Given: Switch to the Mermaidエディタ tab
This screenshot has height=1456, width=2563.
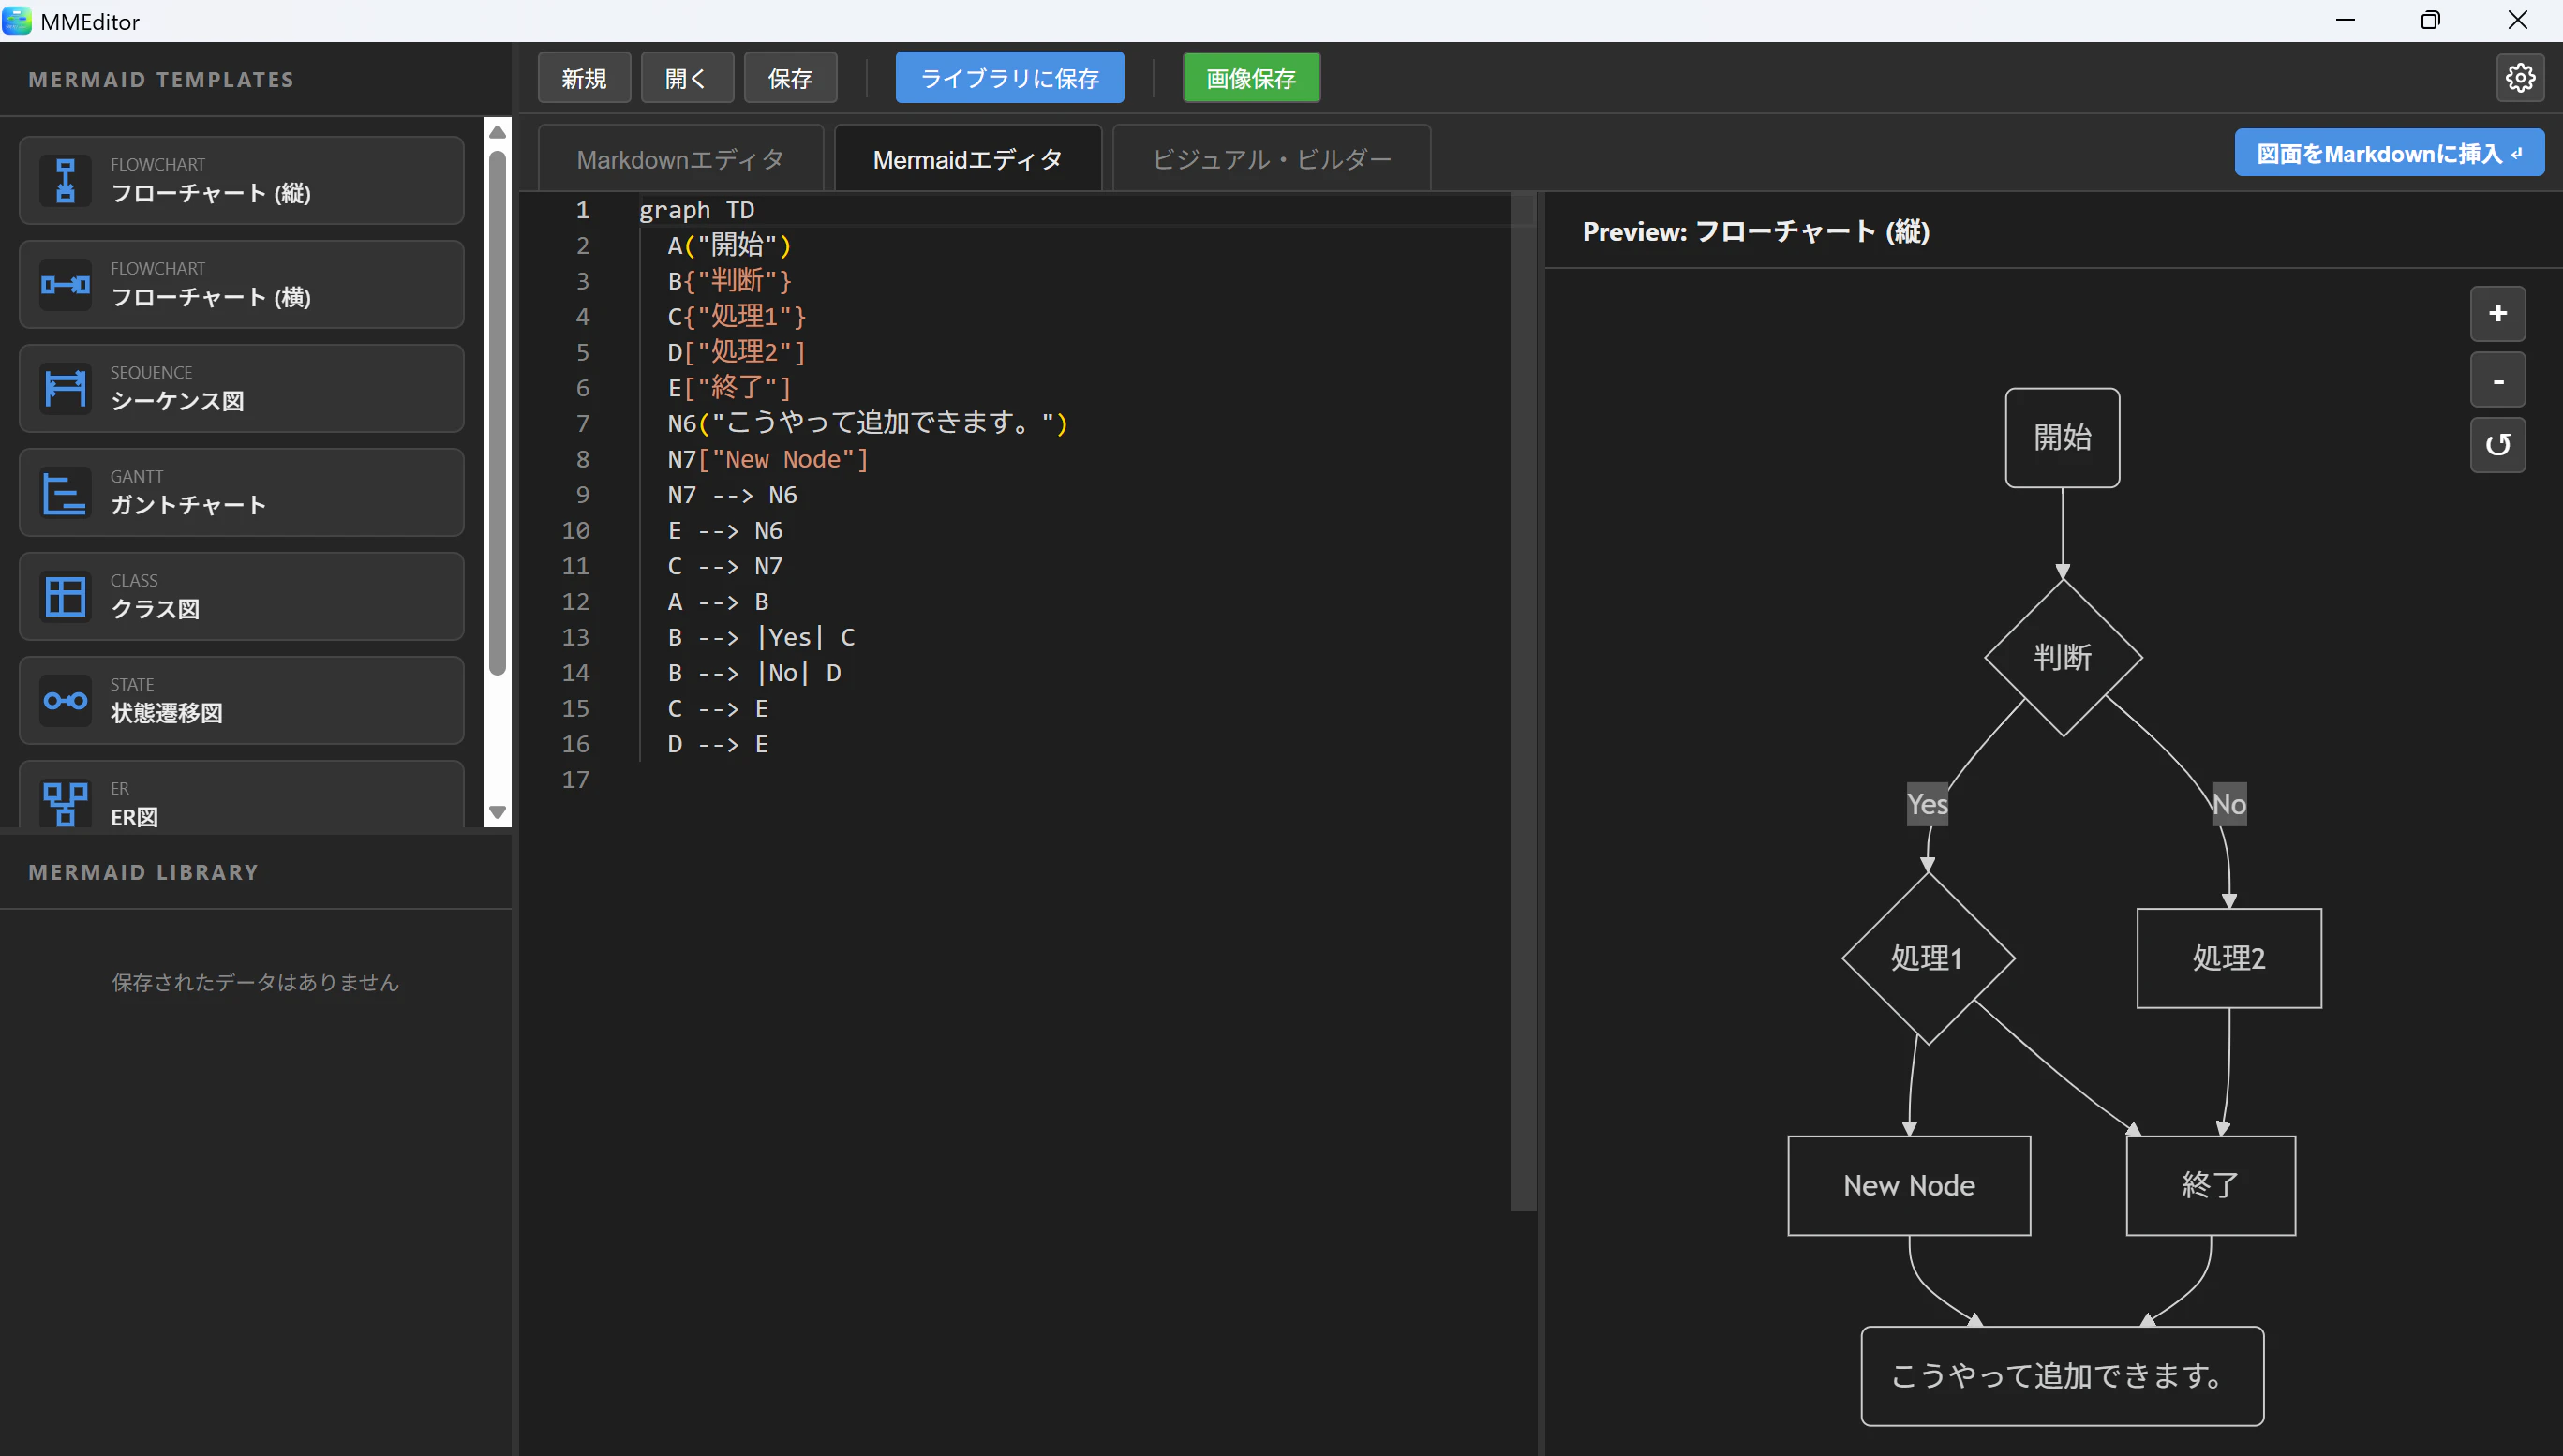Looking at the screenshot, I should (x=967, y=159).
